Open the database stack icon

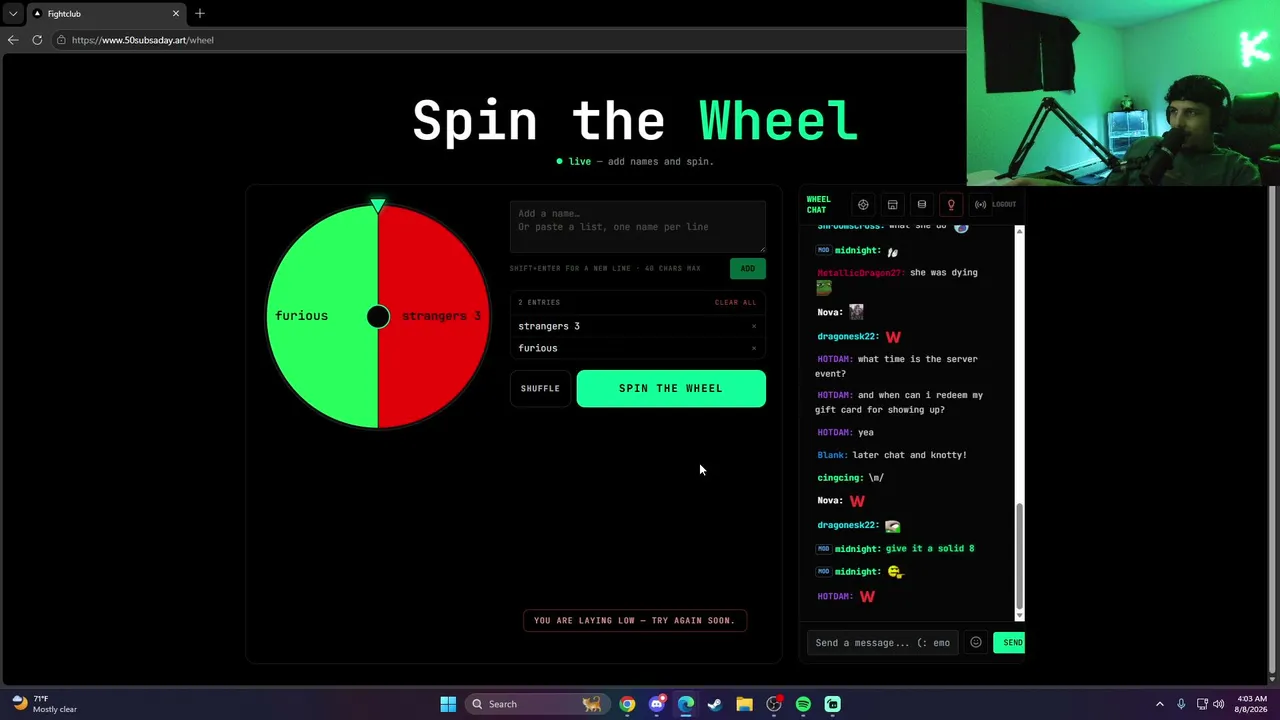tap(922, 205)
